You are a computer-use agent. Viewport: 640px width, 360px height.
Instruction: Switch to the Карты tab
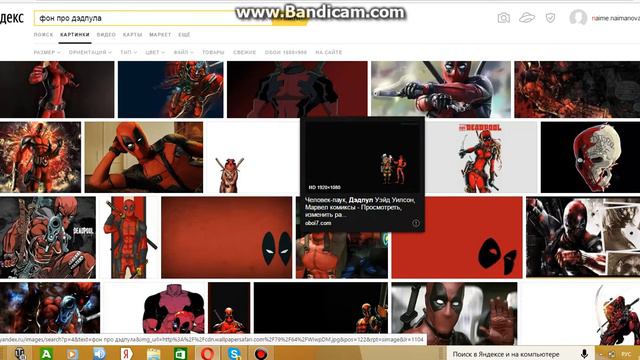[133, 35]
